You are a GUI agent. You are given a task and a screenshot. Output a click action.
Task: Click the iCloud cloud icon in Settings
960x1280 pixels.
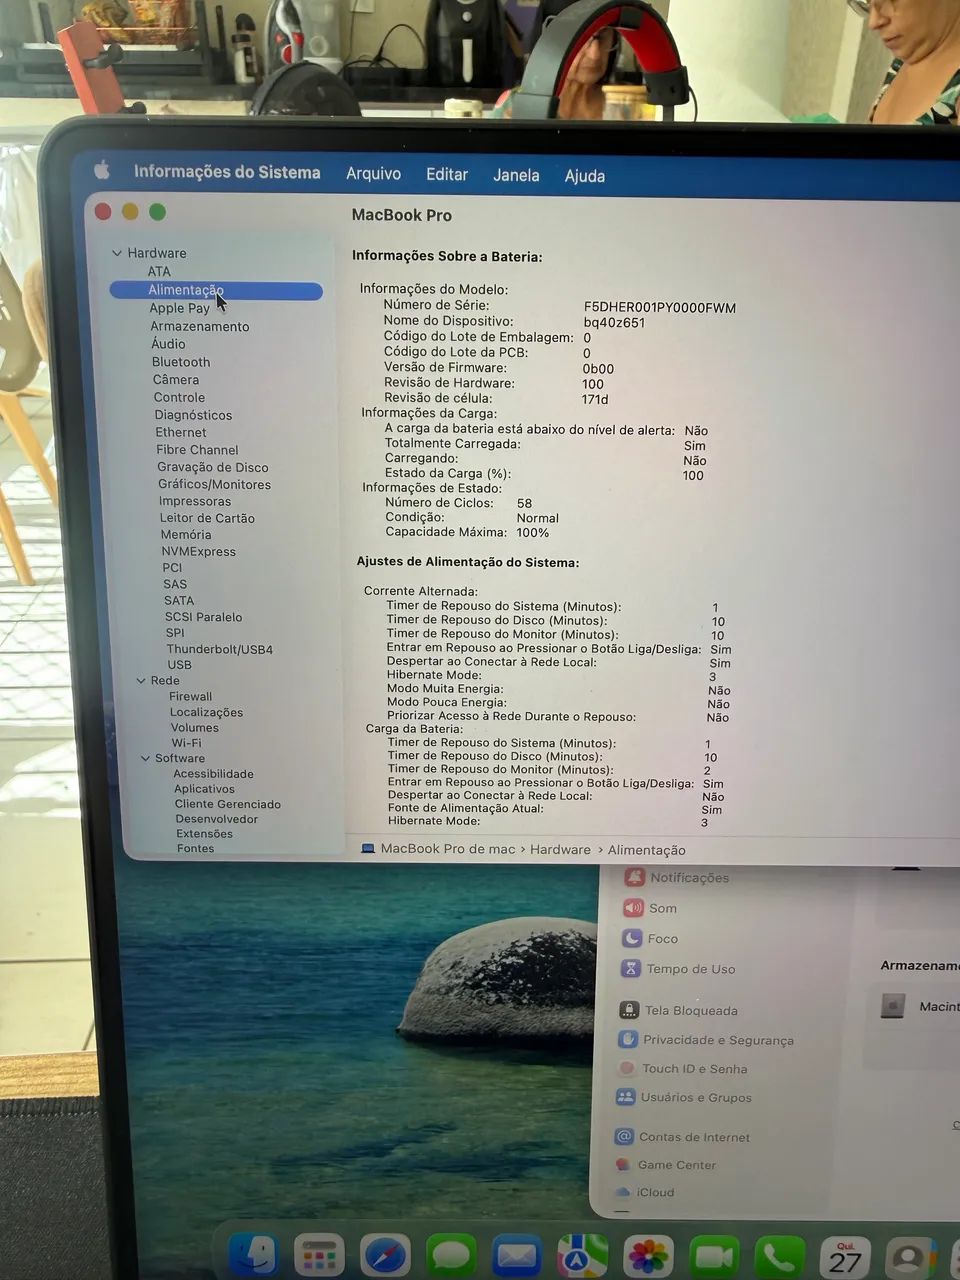pyautogui.click(x=623, y=1192)
